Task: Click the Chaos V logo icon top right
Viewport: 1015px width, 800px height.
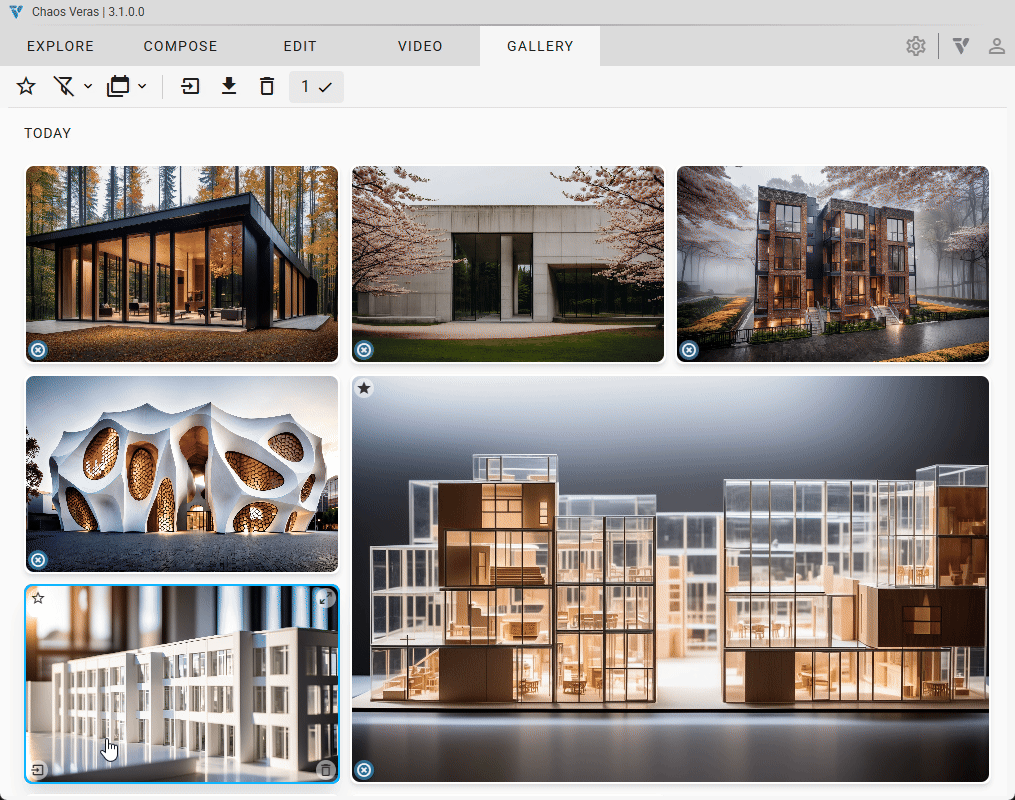Action: point(961,46)
